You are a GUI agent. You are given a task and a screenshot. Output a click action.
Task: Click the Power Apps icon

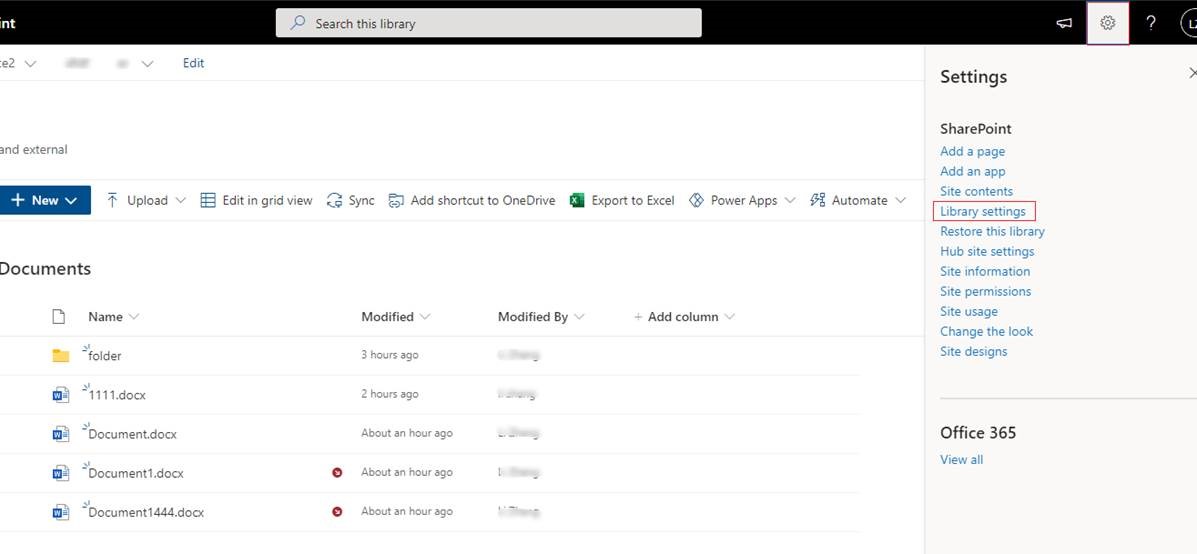(x=695, y=201)
